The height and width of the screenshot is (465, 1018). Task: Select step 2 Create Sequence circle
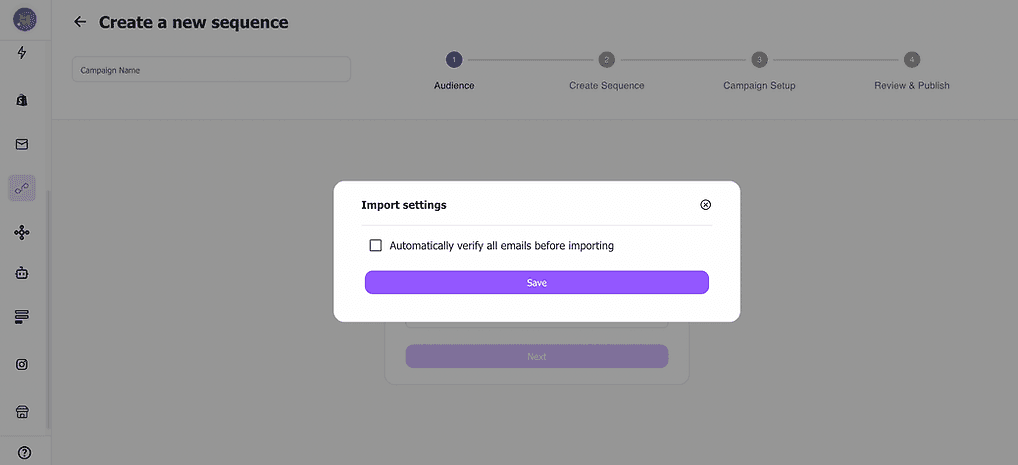coord(606,60)
